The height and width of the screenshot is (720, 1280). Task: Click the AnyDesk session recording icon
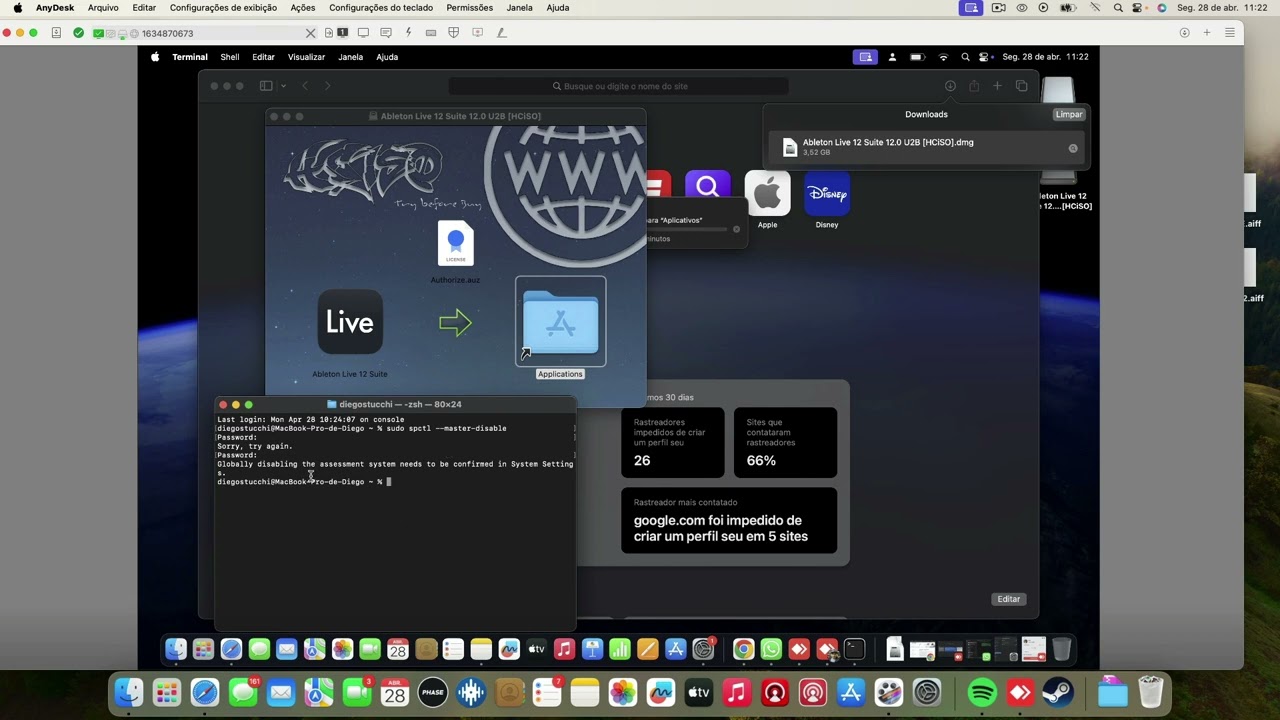[478, 33]
